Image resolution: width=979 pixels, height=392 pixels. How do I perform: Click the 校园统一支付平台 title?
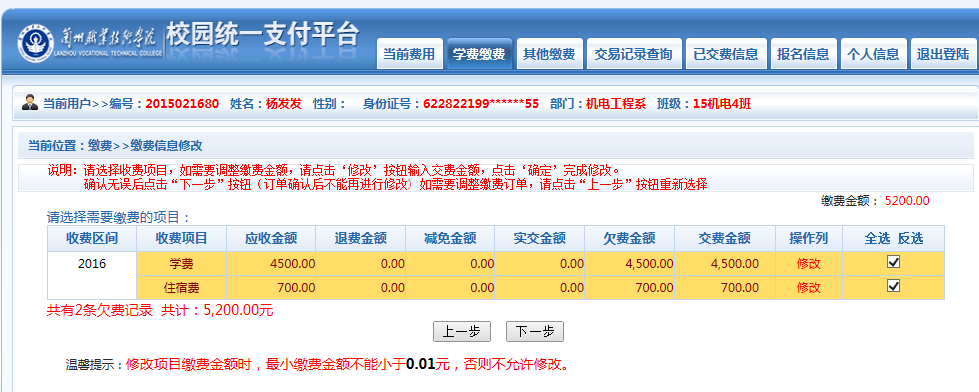263,36
